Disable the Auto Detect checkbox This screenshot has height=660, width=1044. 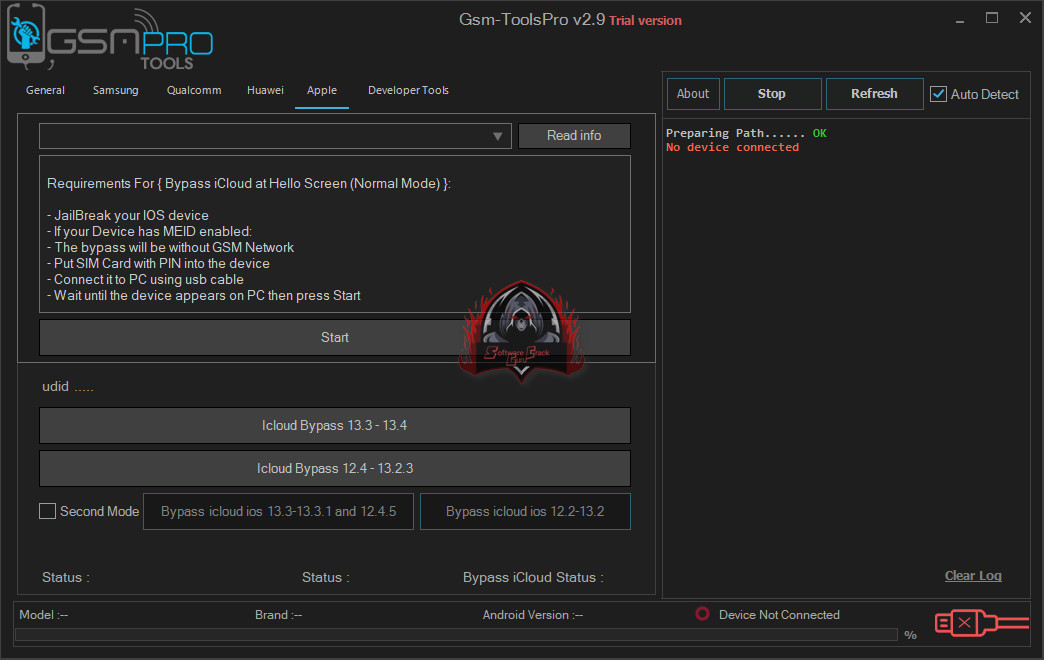tap(938, 94)
